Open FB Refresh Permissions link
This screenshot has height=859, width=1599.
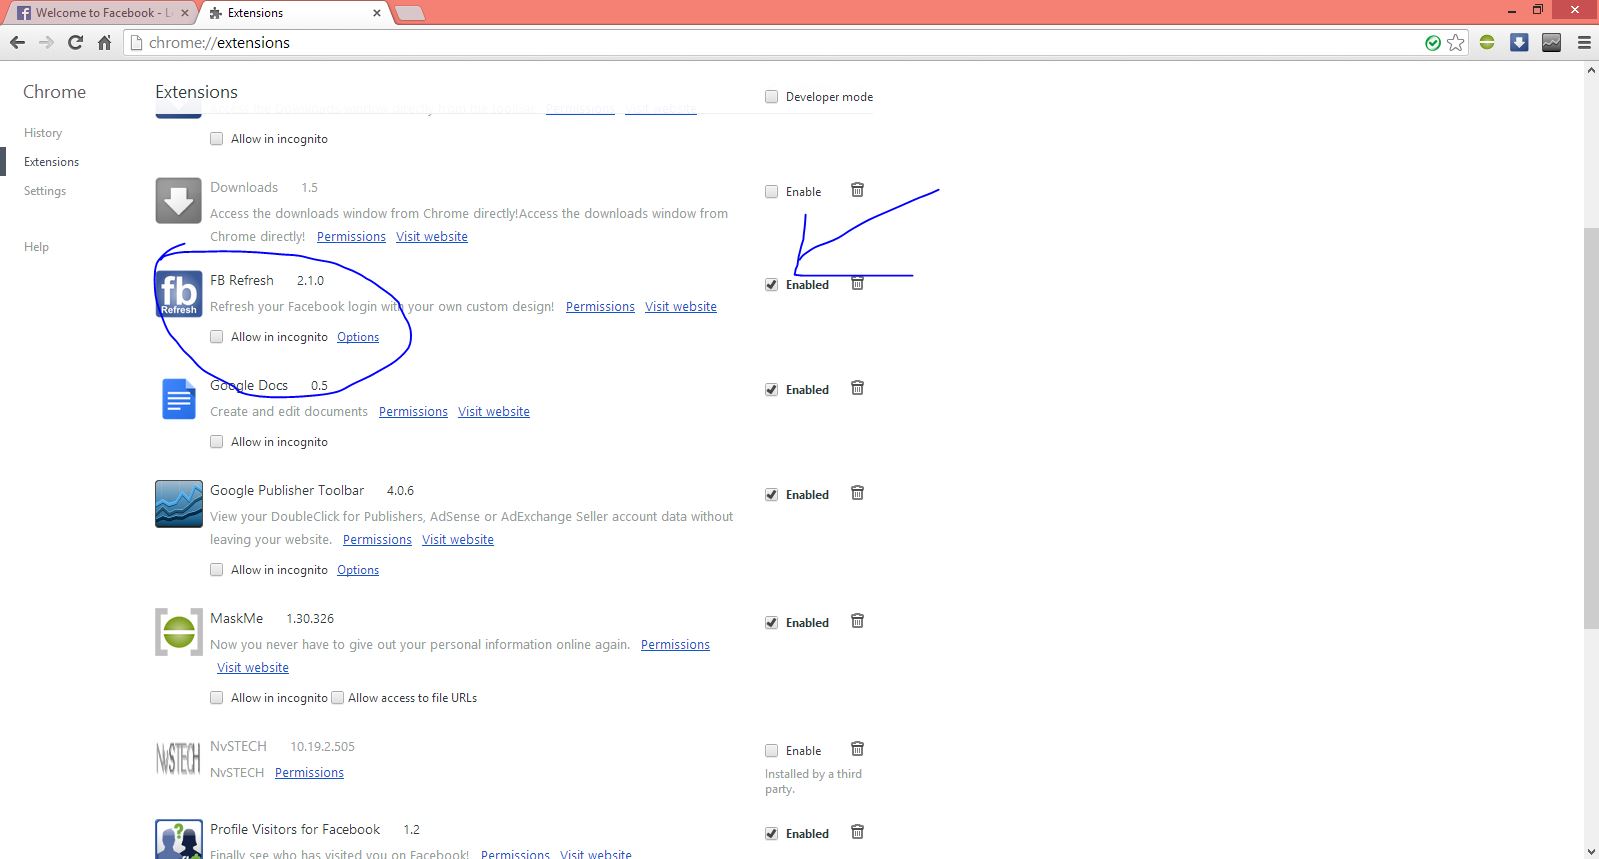(x=600, y=307)
